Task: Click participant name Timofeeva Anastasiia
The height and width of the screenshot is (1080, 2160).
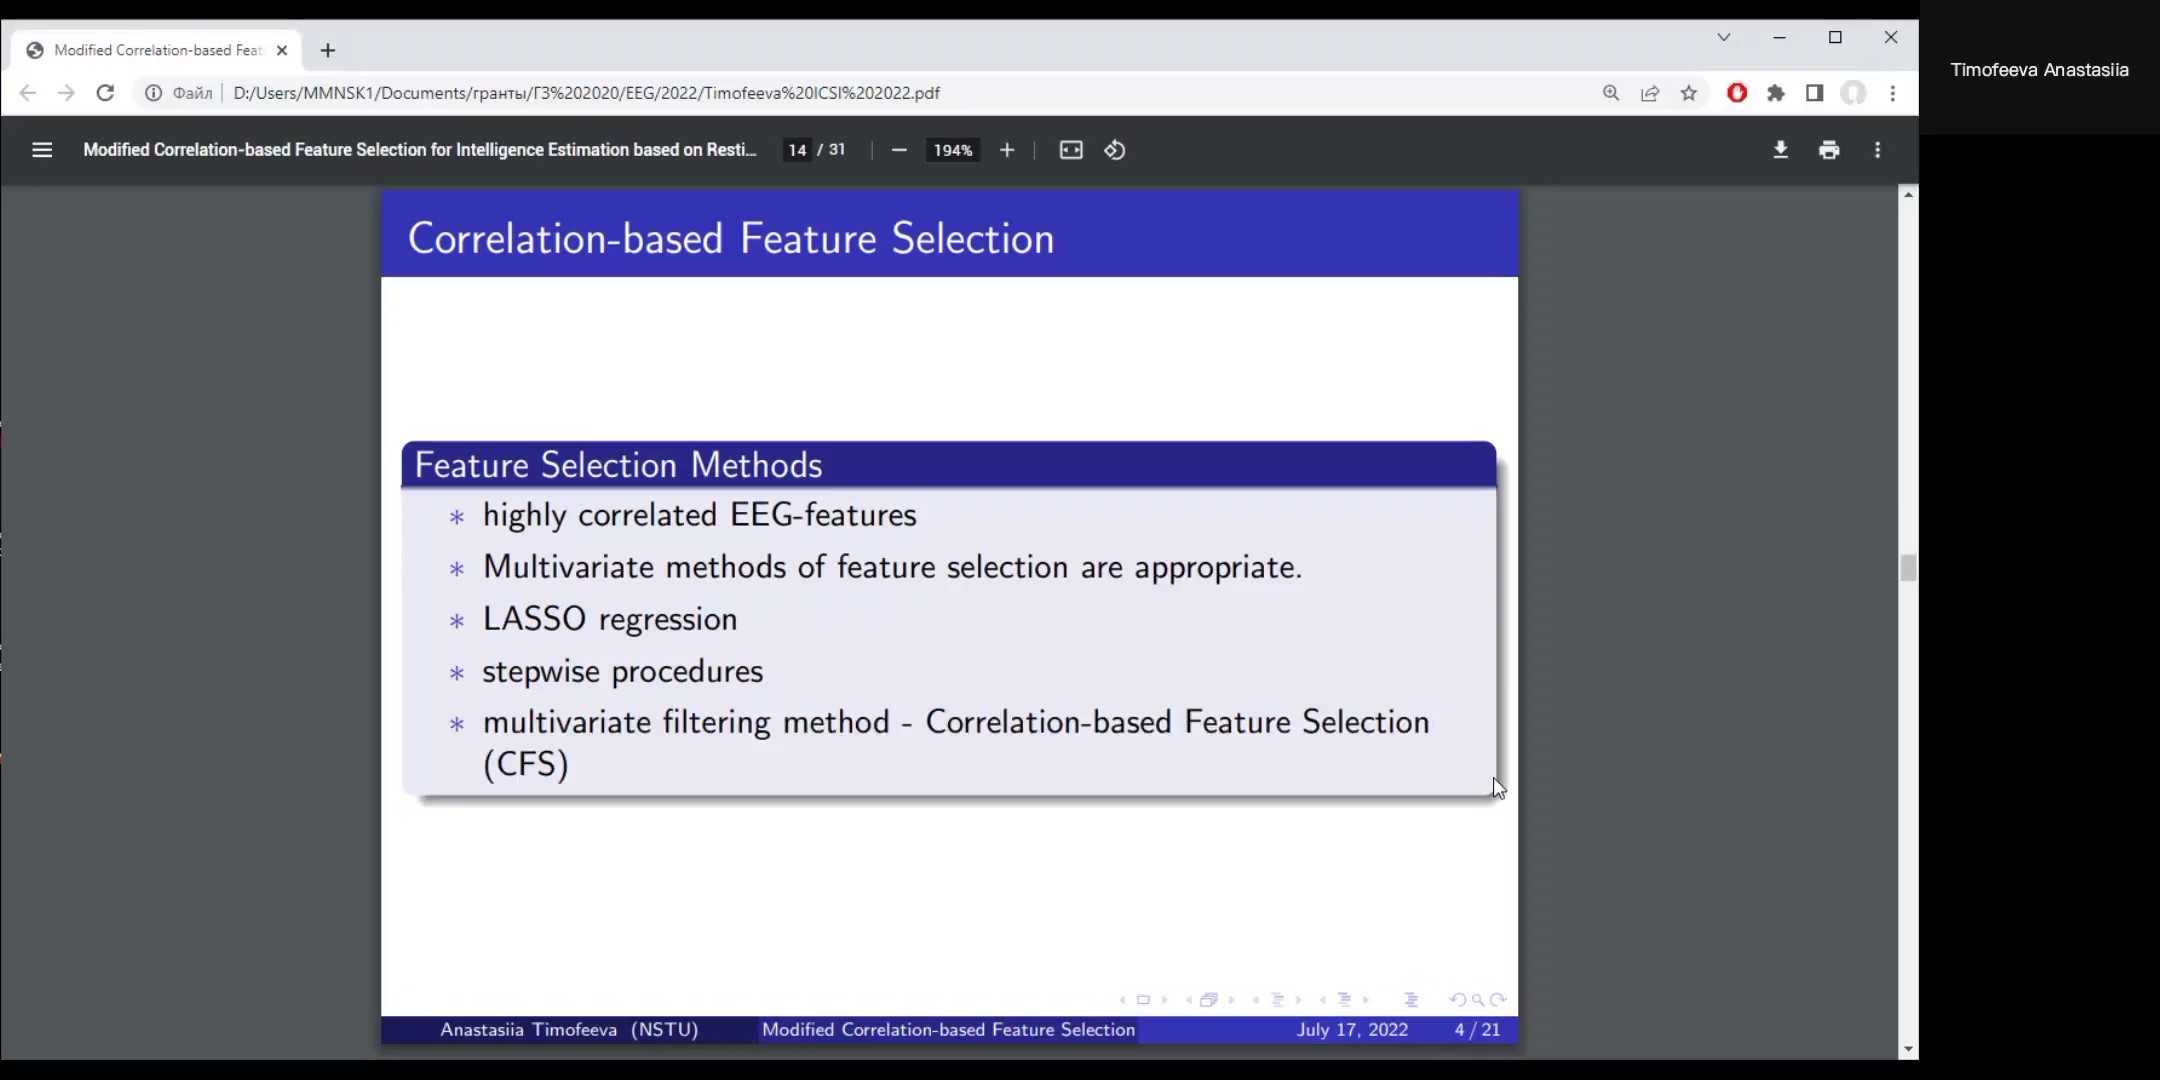Action: [x=2039, y=70]
